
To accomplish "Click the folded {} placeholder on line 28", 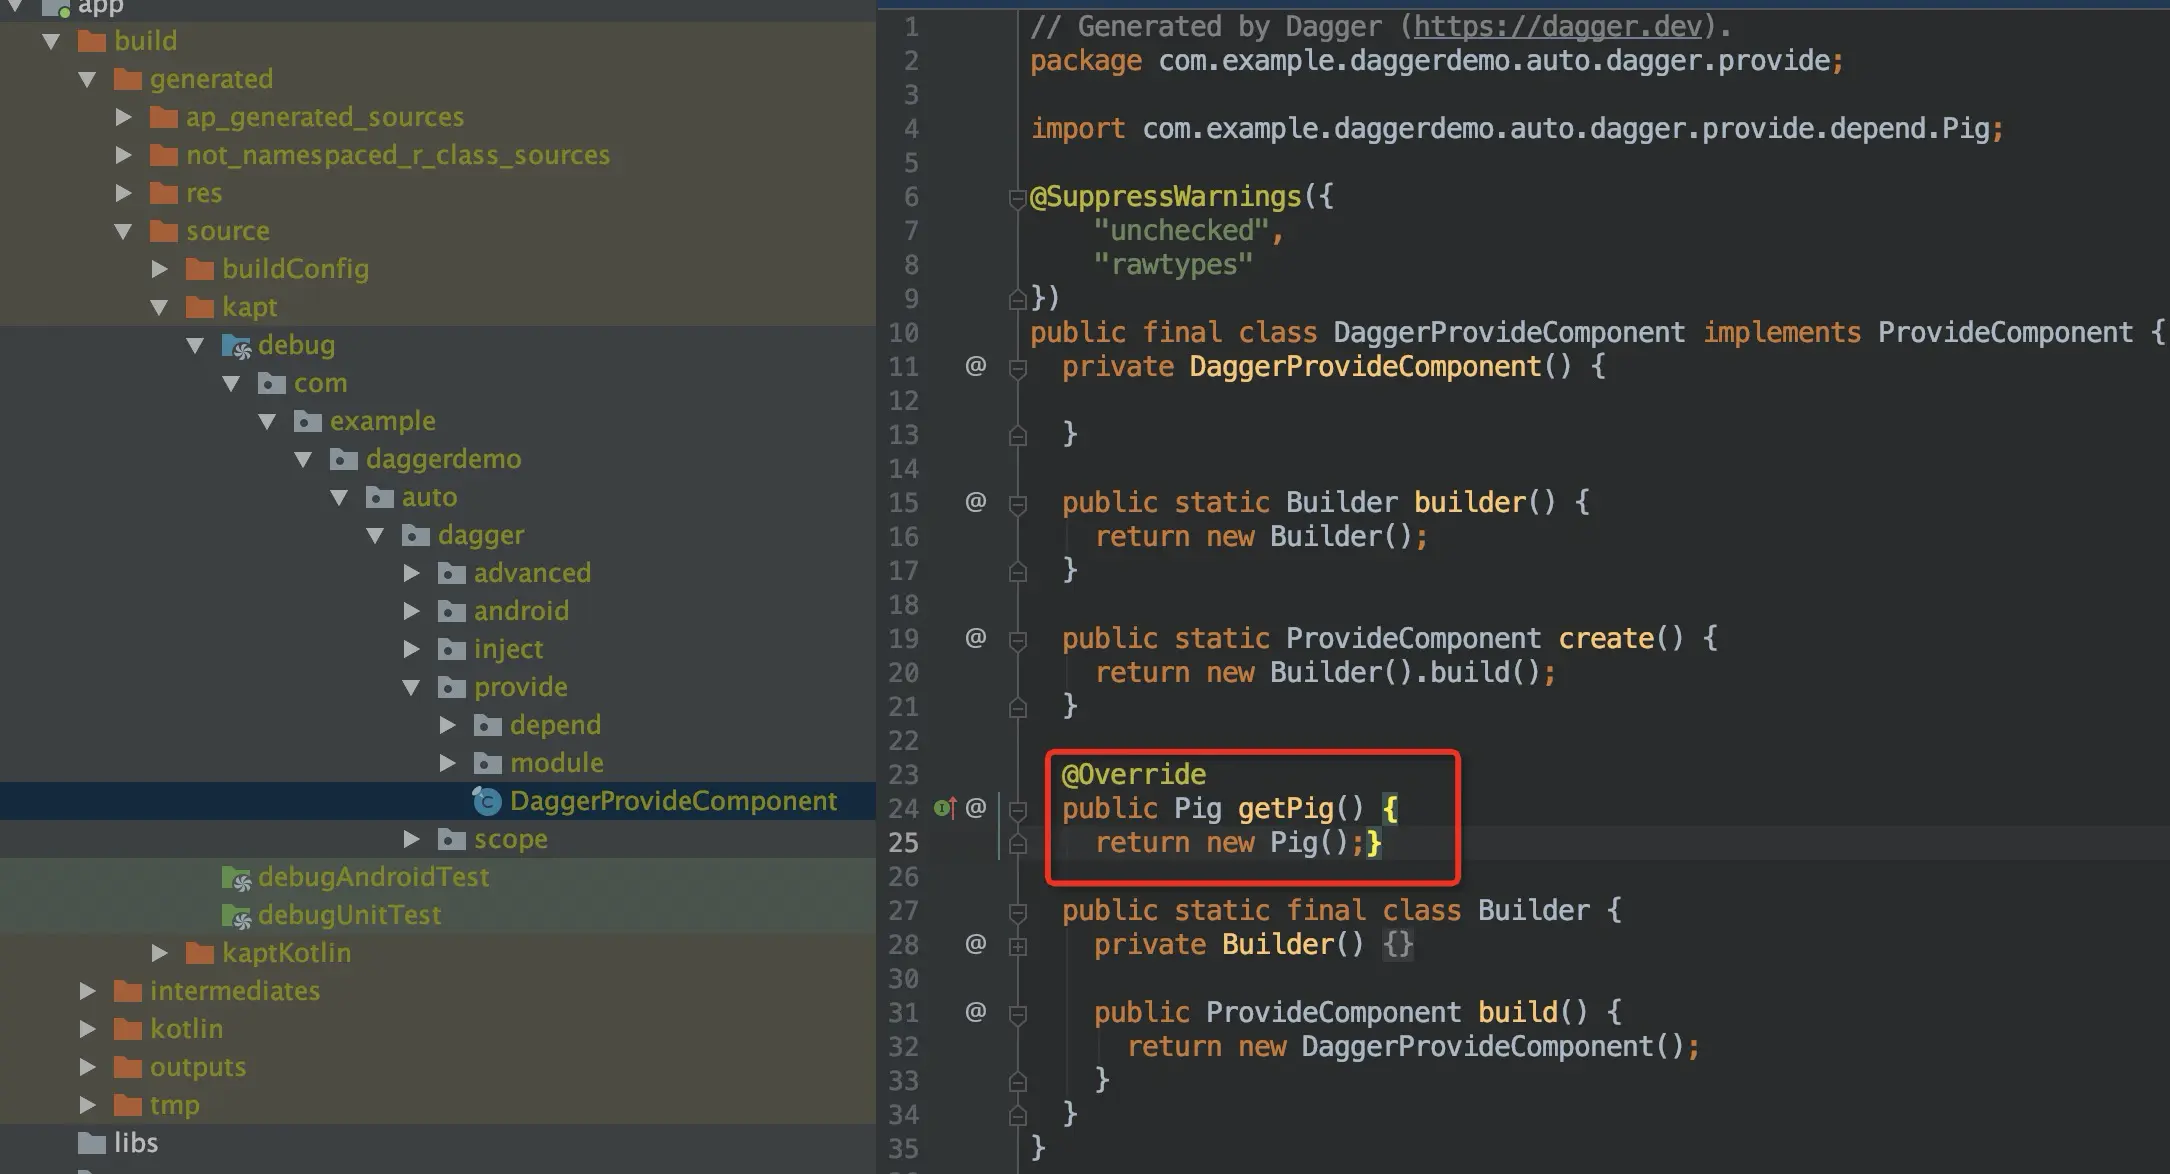I will (x=1397, y=945).
